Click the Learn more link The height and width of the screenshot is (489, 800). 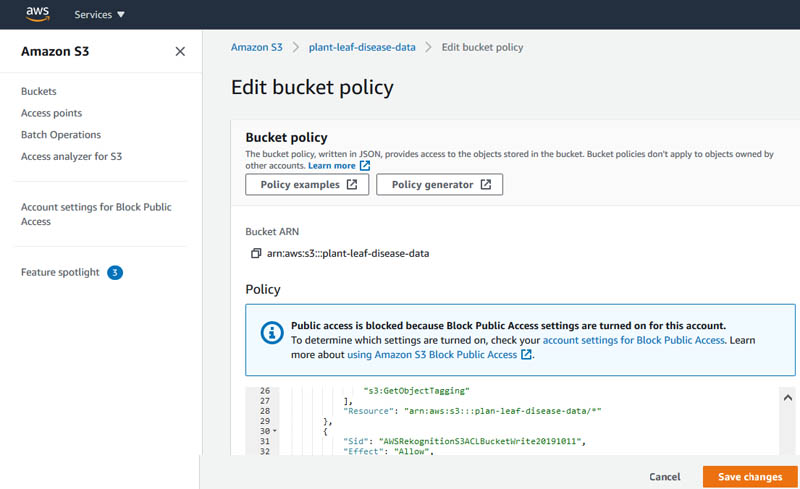tap(332, 166)
